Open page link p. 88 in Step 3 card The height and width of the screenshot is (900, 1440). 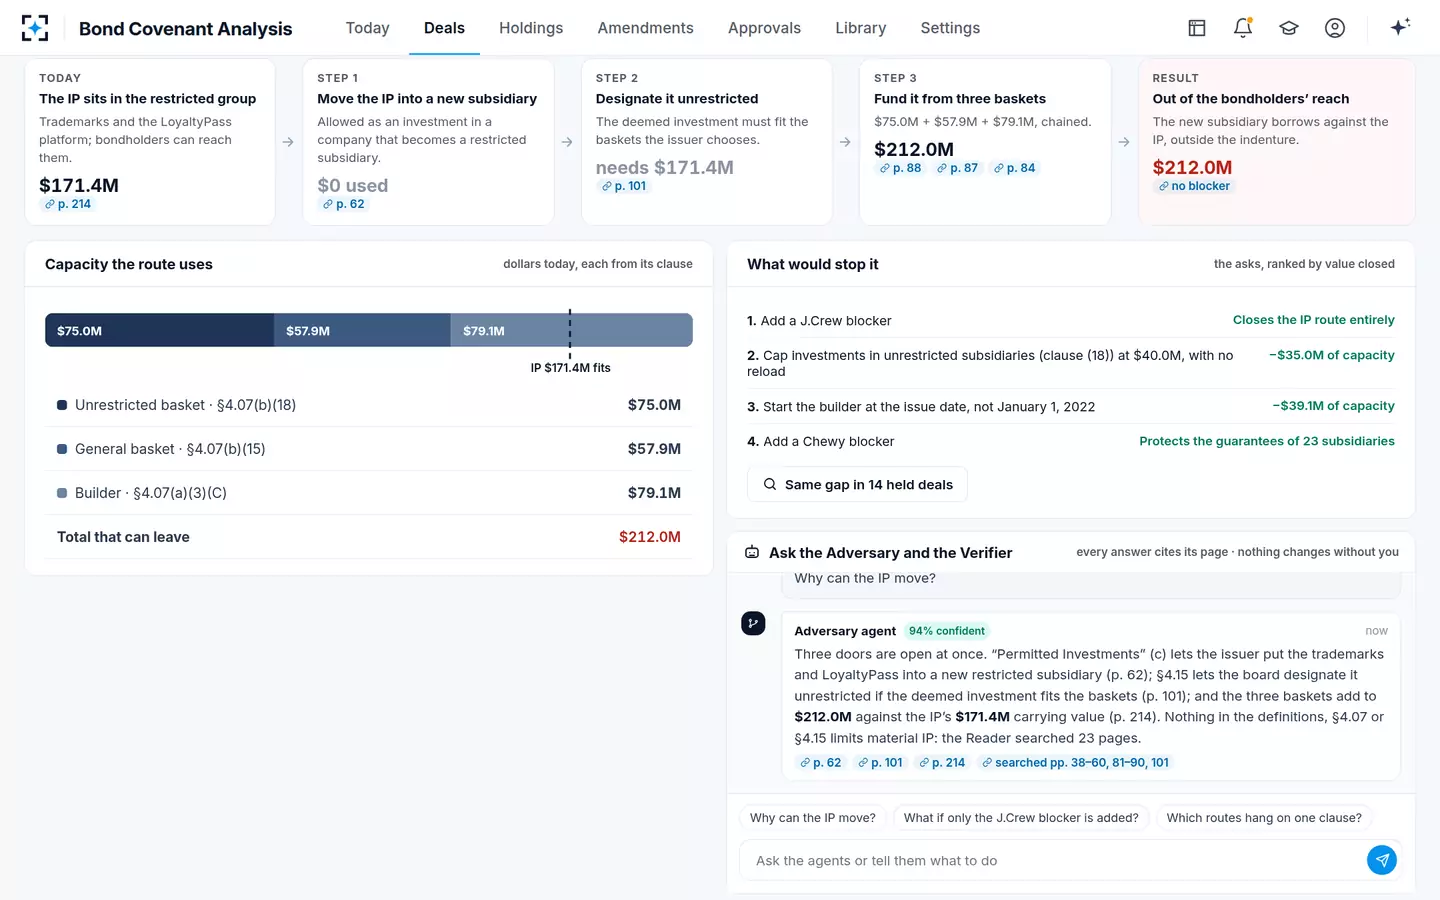pos(900,168)
